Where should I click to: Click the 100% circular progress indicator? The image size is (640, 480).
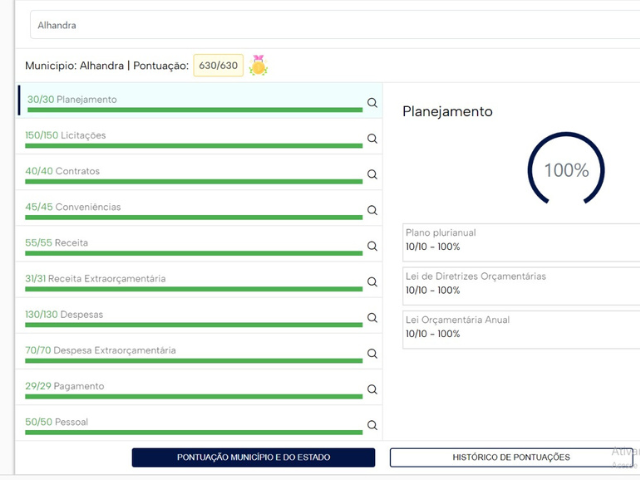(566, 170)
